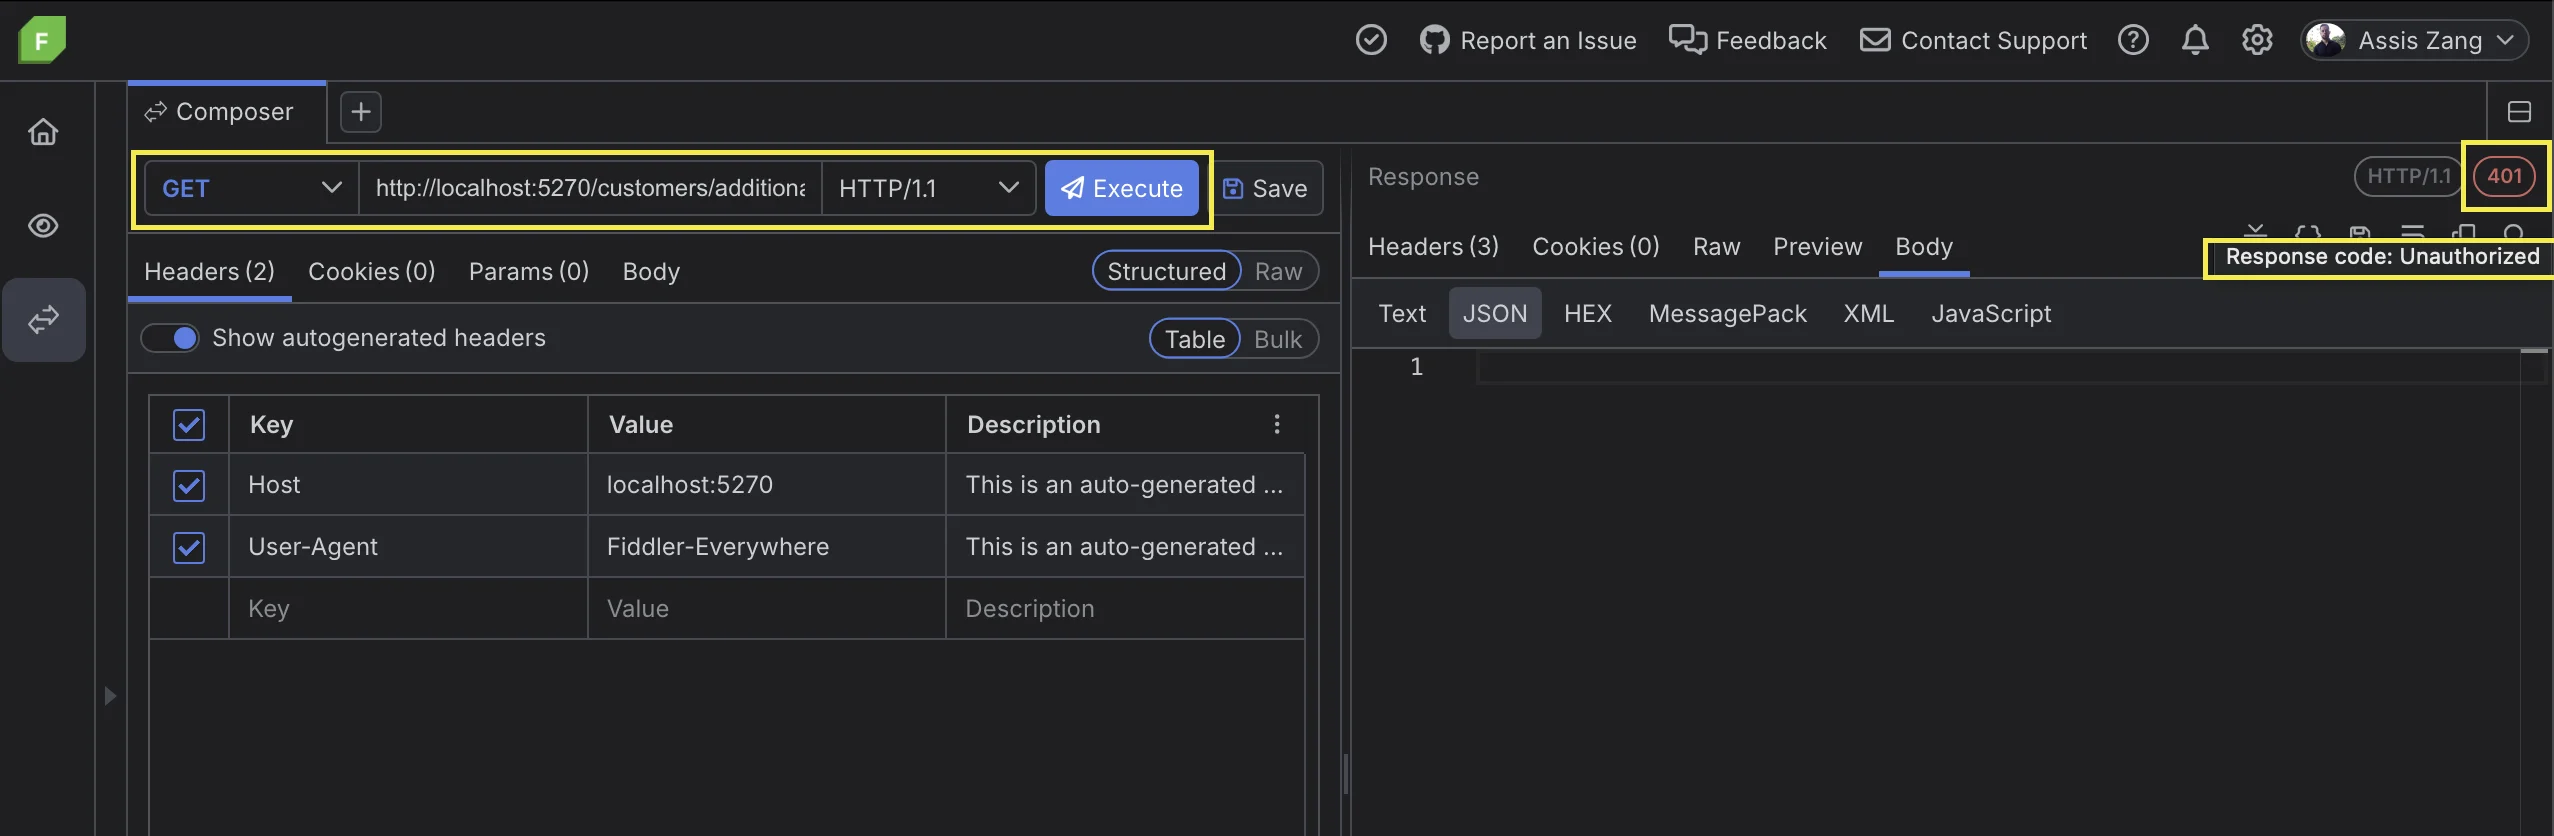Viewport: 2554px width, 836px height.
Task: Uncheck the select-all header checkbox
Action: pos(189,424)
